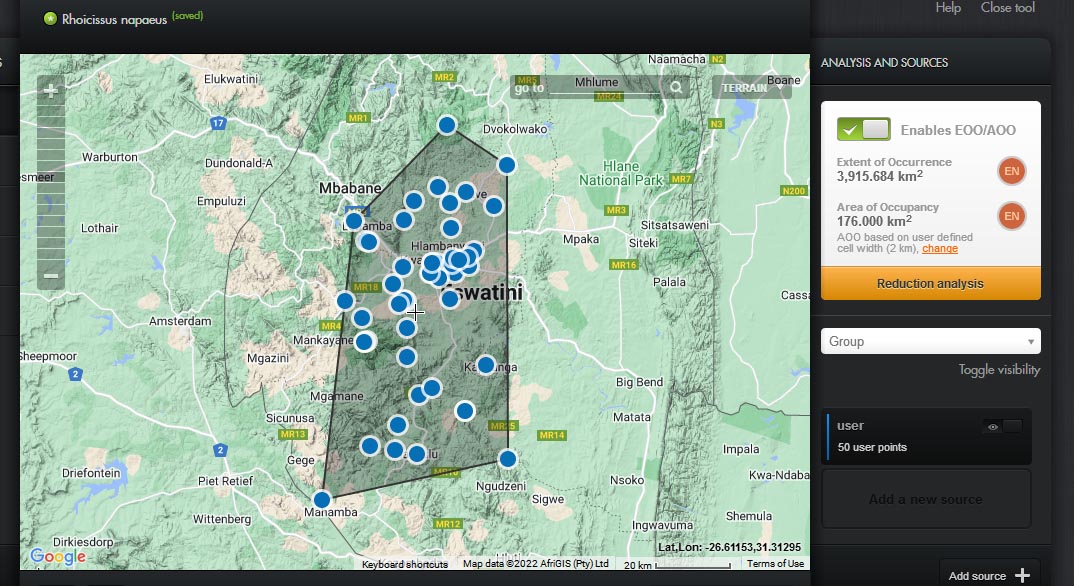Viewport: 1074px width, 586px height.
Task: Open the TERRAIN map type dropdown
Action: click(751, 88)
